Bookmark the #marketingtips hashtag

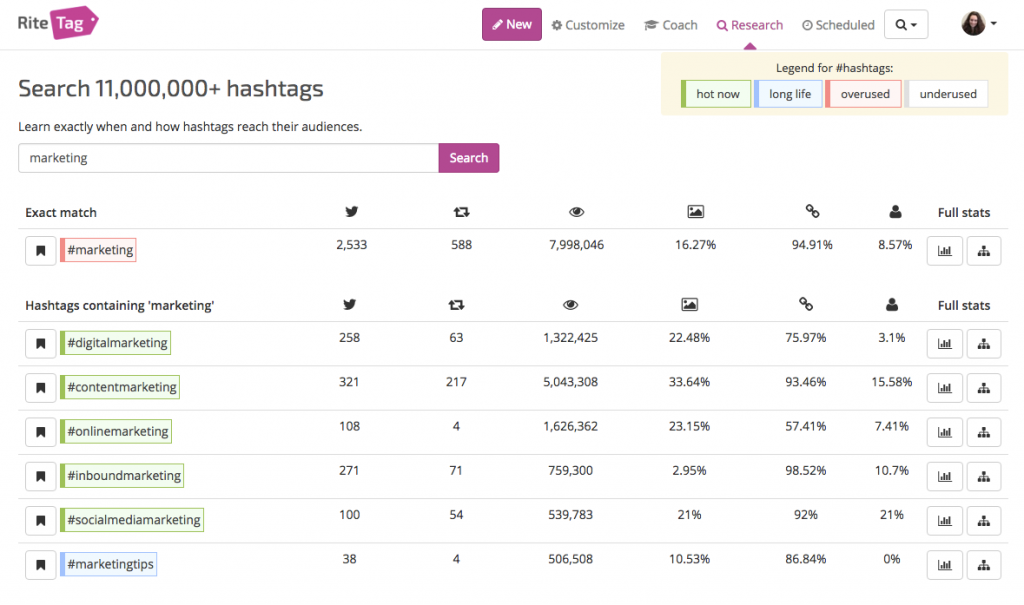(x=40, y=565)
